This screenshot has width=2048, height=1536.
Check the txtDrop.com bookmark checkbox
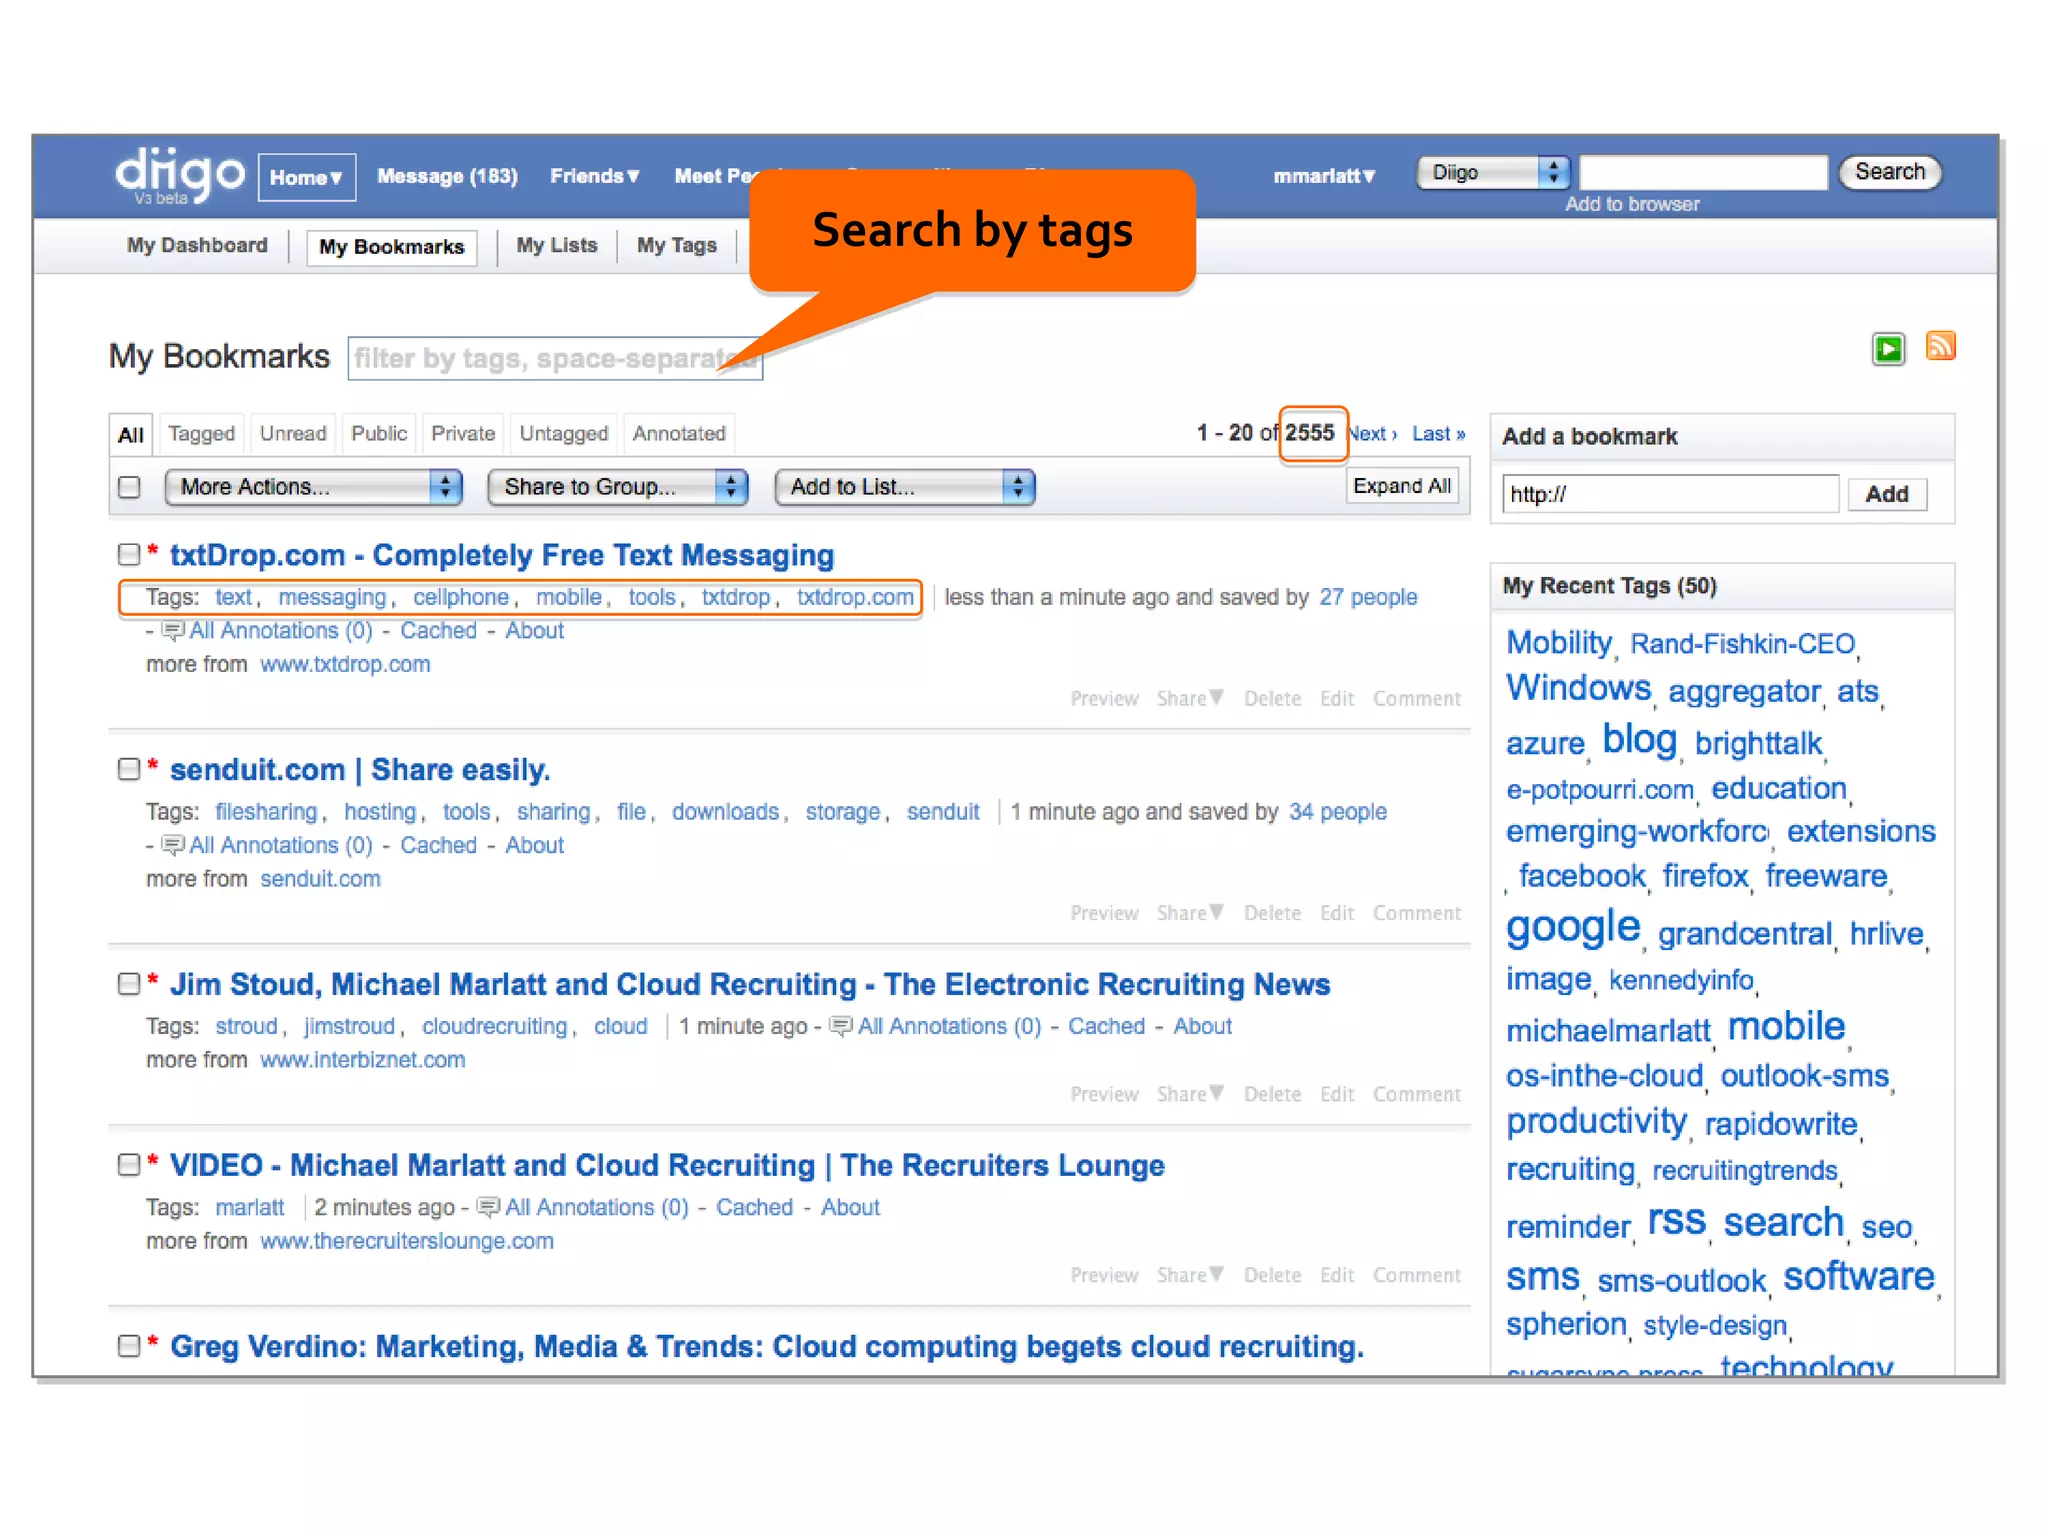tap(129, 554)
